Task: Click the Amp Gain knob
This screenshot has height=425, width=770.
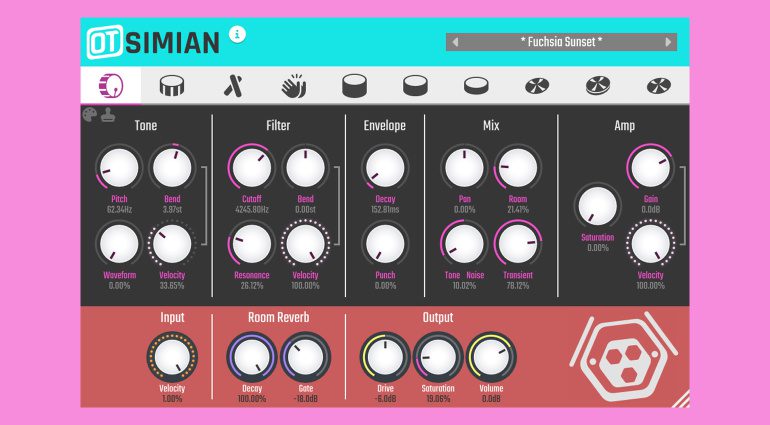Action: 650,167
